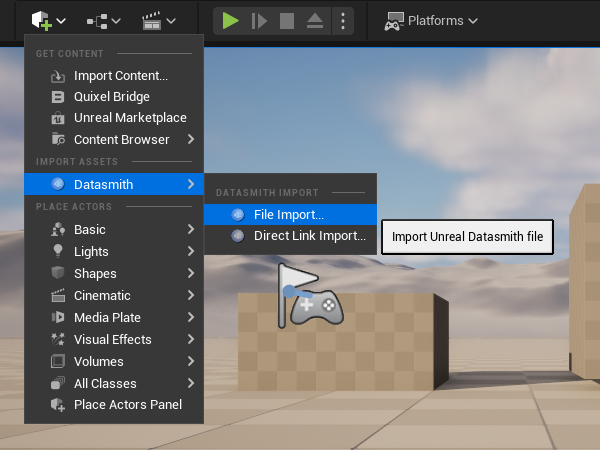The width and height of the screenshot is (600, 450).
Task: Click the Visual Effects sparkle icon
Action: 58,339
